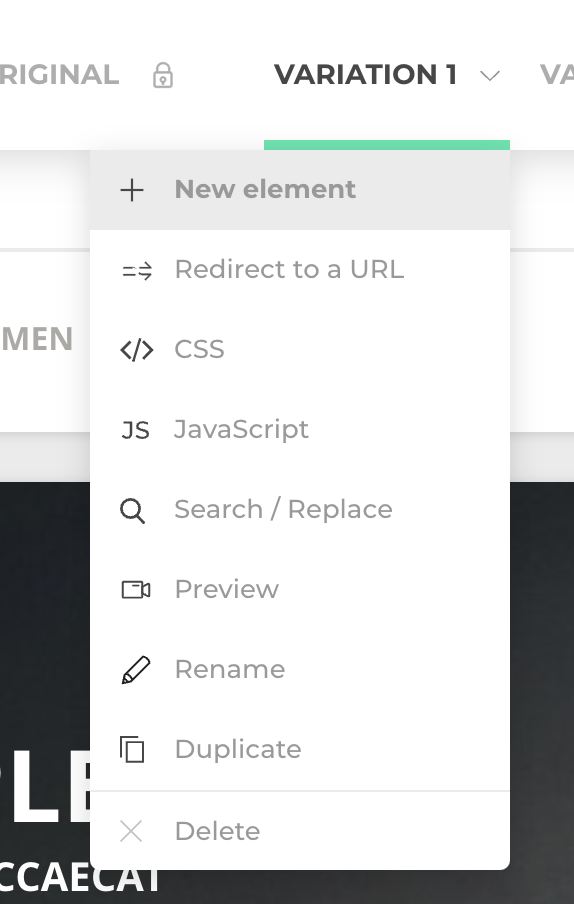Open the partially visible next variation tab
574x904 pixels.
click(x=557, y=75)
